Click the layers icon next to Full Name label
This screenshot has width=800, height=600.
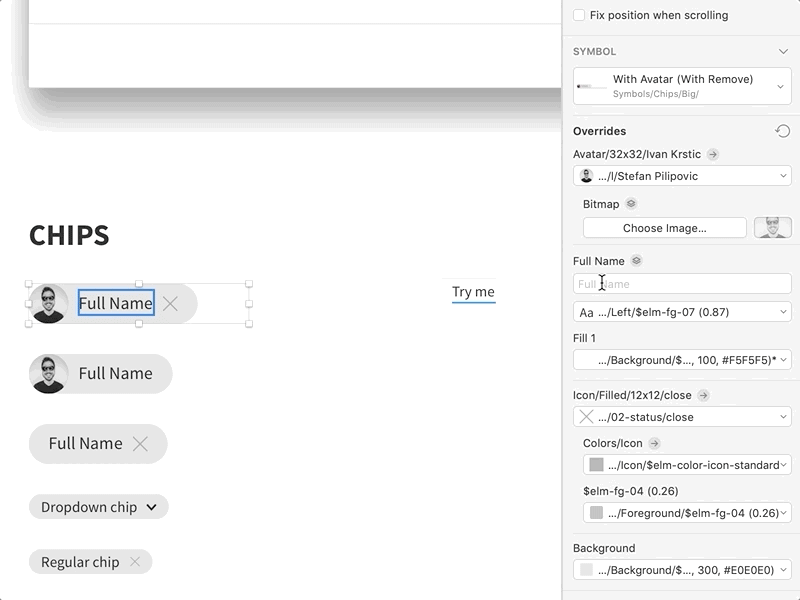pos(636,261)
